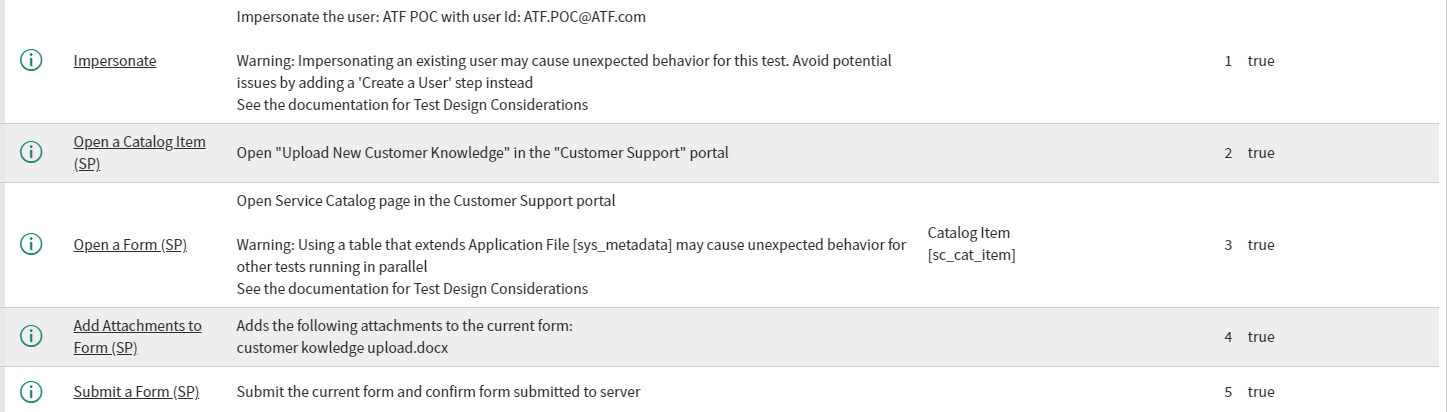Screen dimensions: 1448x412
Task: Show info preview for Submit a Form step
Action: (x=31, y=391)
